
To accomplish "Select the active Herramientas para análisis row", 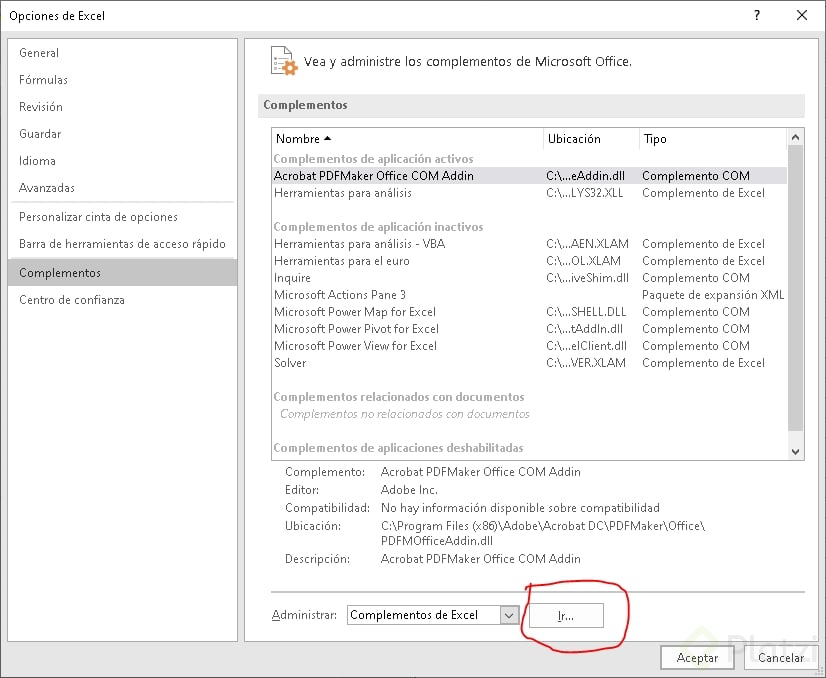I will coord(529,193).
